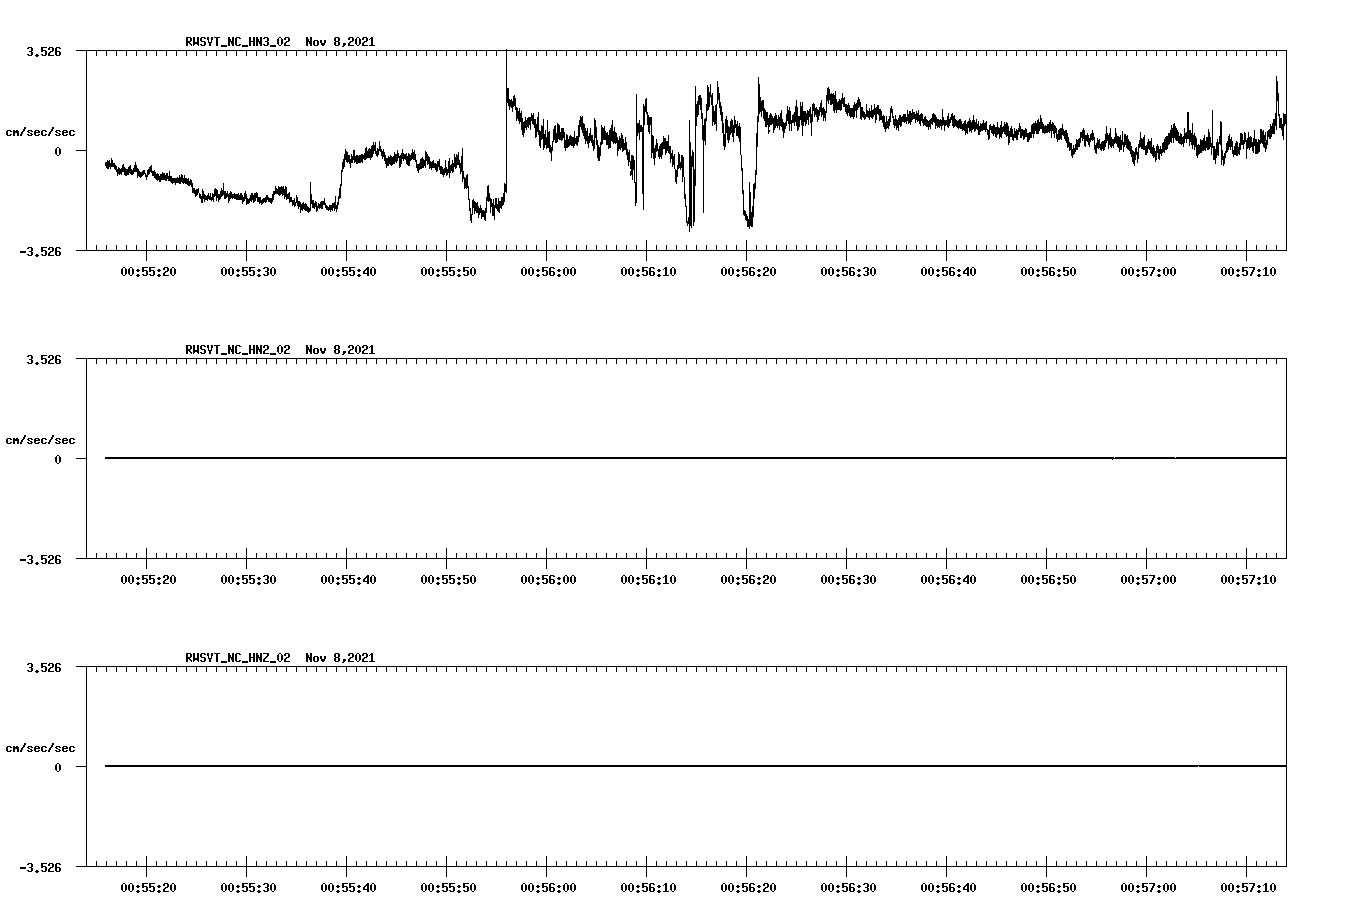
Task: Click cm/sec/sec unit label of HN3 plot
Action: pyautogui.click(x=40, y=132)
